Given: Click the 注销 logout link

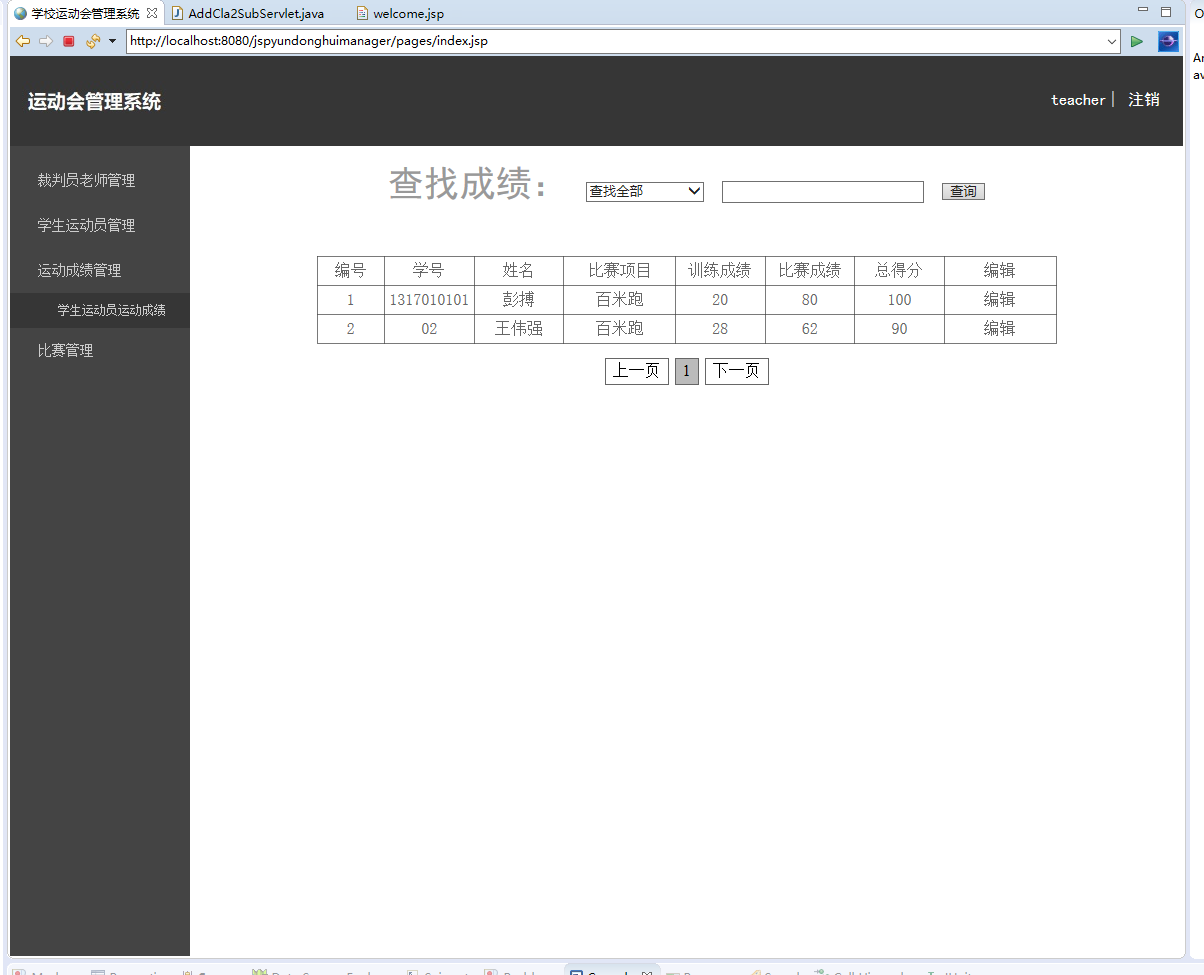Looking at the screenshot, I should pyautogui.click(x=1146, y=99).
